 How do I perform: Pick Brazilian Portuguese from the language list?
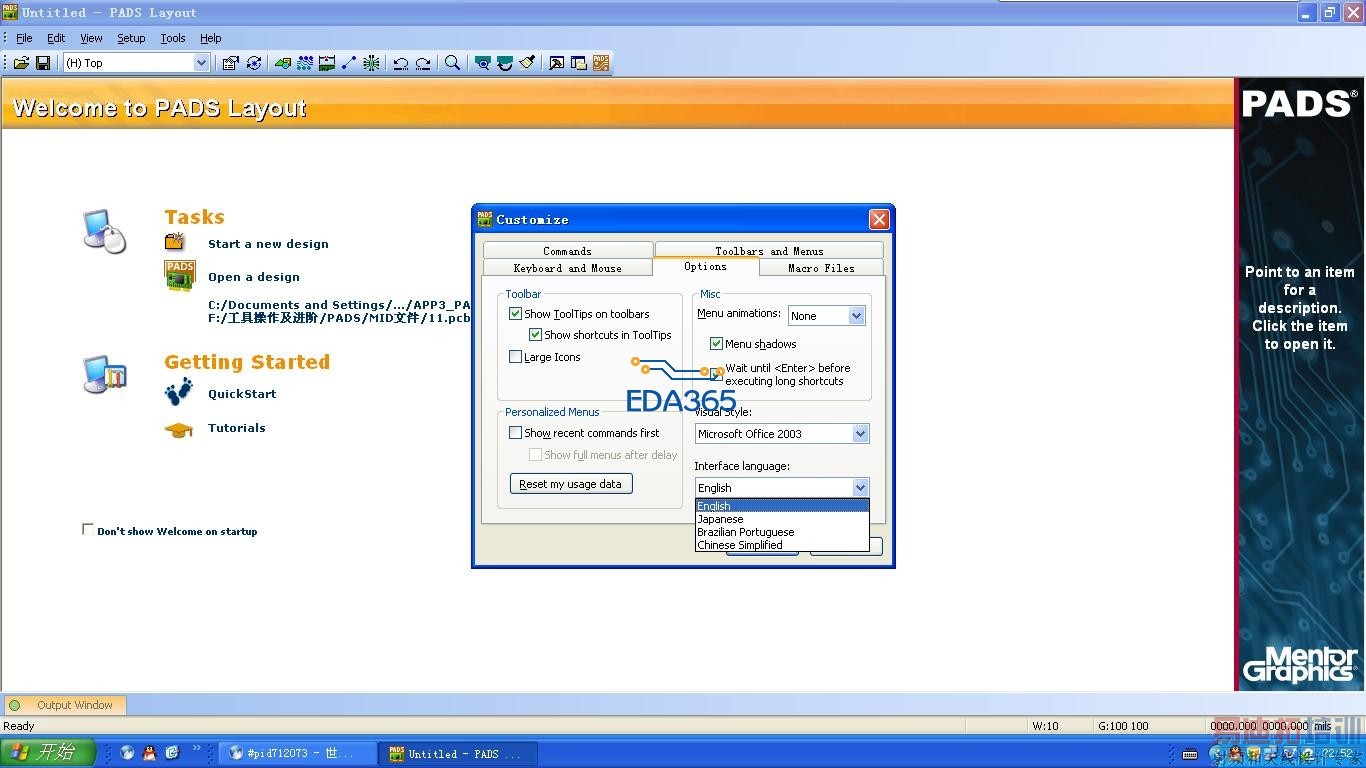782,532
